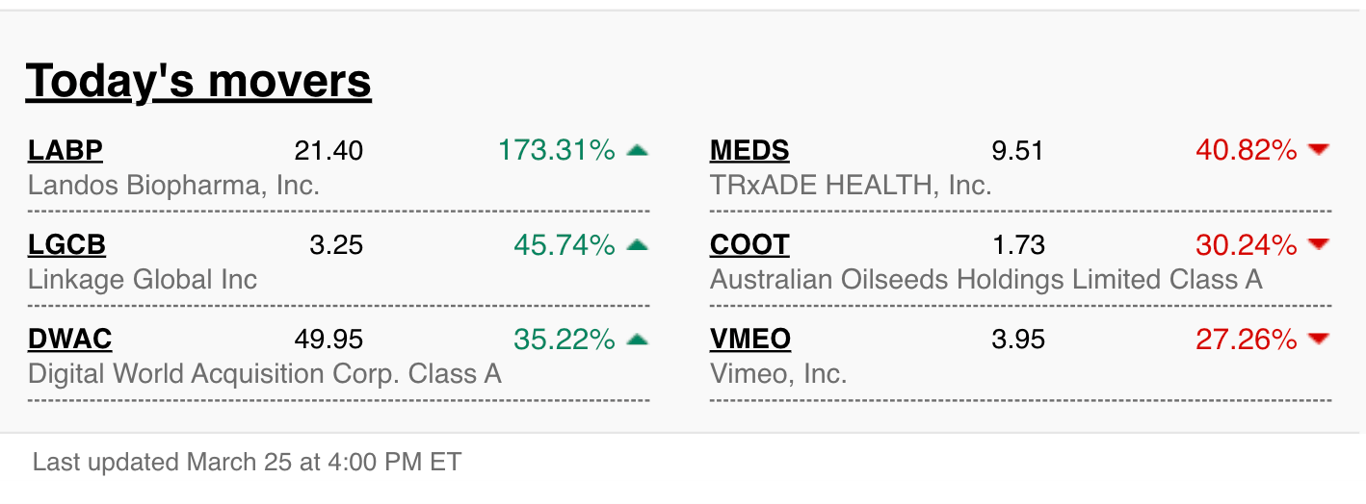Viewport: 1366px width, 504px height.
Task: Open the VMEO ticker link
Action: coord(750,340)
